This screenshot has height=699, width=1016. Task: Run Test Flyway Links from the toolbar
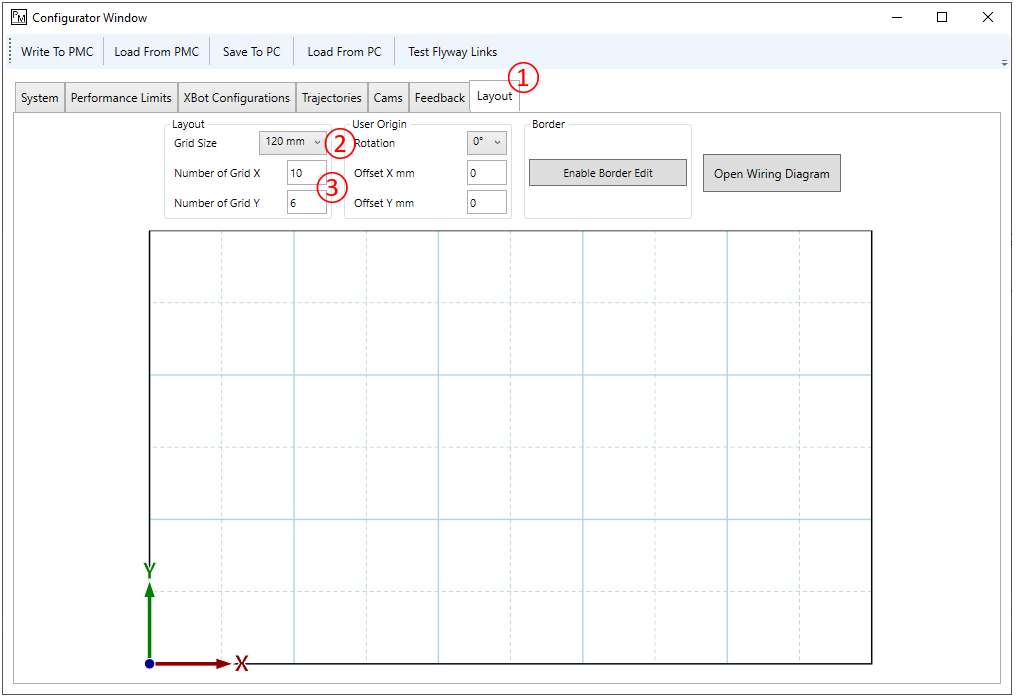tap(451, 51)
